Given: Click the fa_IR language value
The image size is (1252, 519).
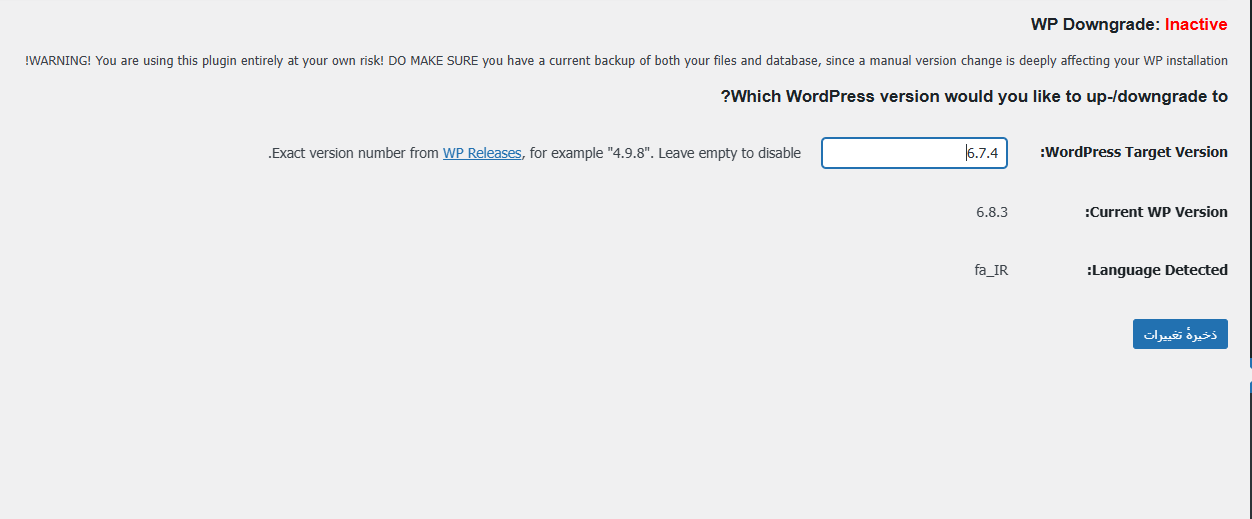Looking at the screenshot, I should point(991,270).
